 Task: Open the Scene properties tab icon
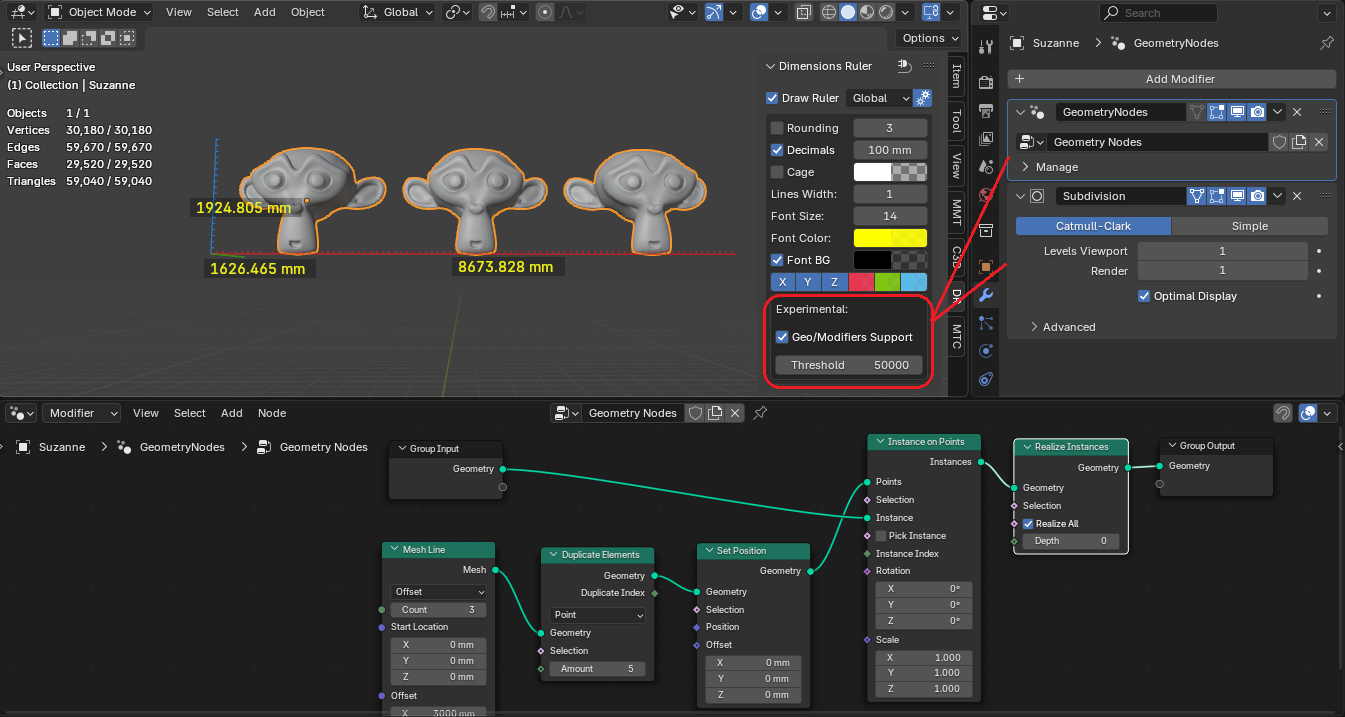(987, 166)
